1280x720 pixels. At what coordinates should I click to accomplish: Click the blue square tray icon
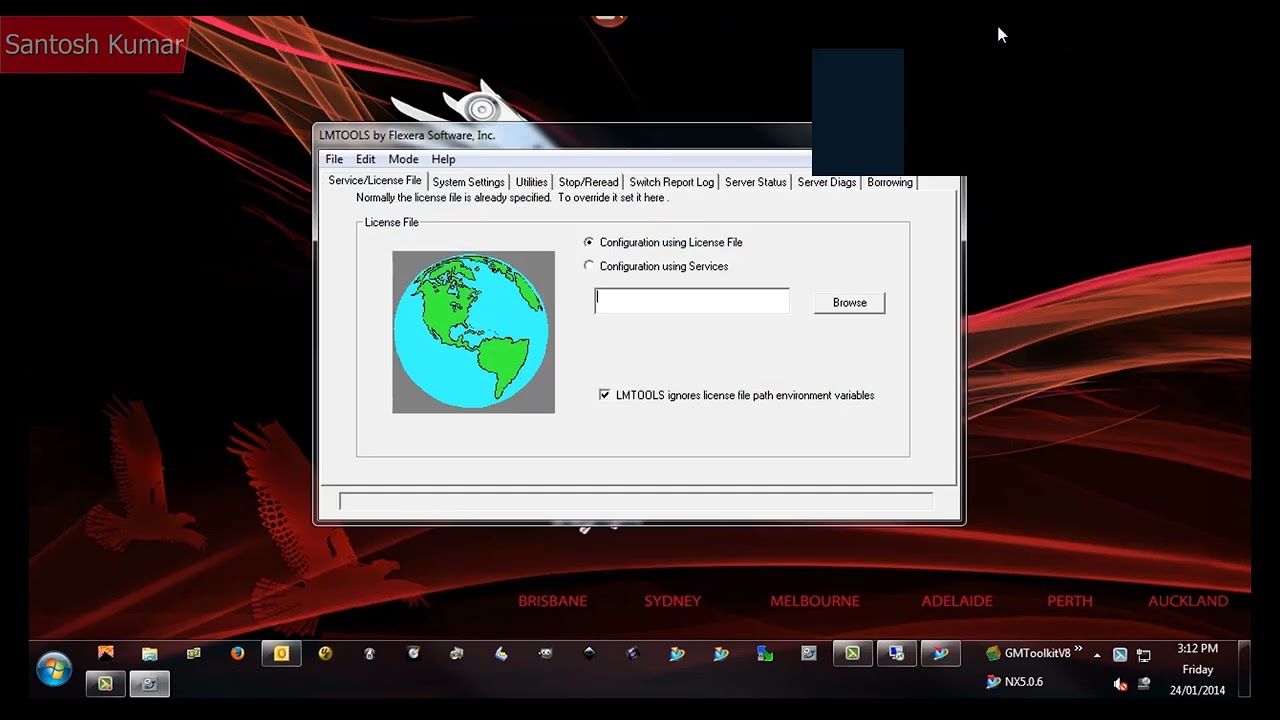(1120, 655)
